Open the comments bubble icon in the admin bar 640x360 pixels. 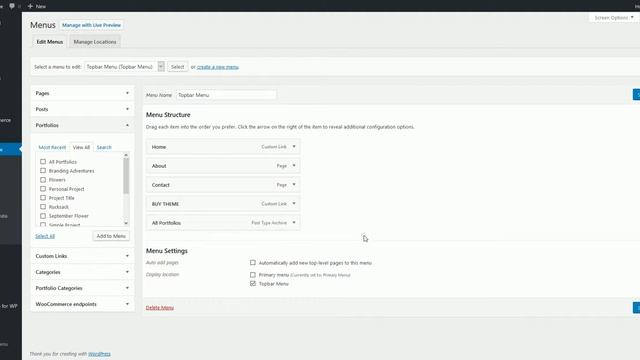(12, 6)
